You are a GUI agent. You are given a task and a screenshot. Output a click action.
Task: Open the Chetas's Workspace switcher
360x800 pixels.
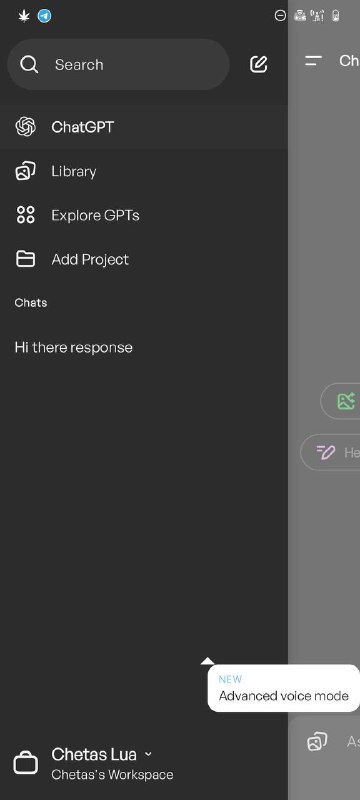point(112,774)
